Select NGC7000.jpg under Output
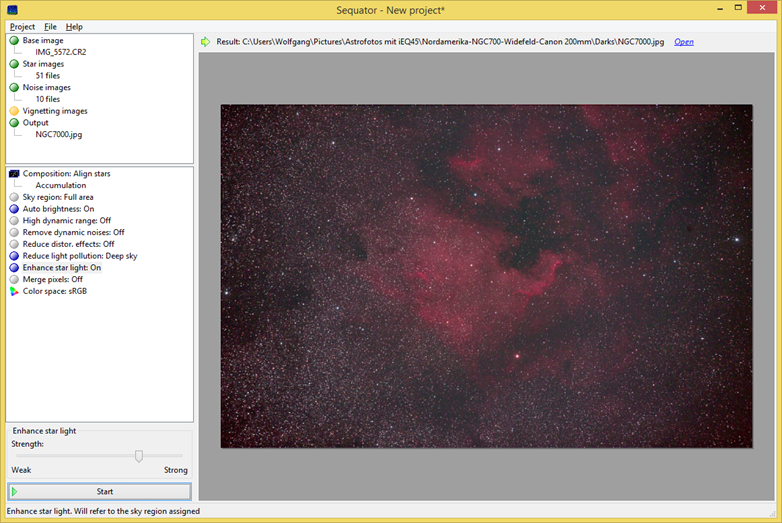The width and height of the screenshot is (782, 523). [x=58, y=135]
